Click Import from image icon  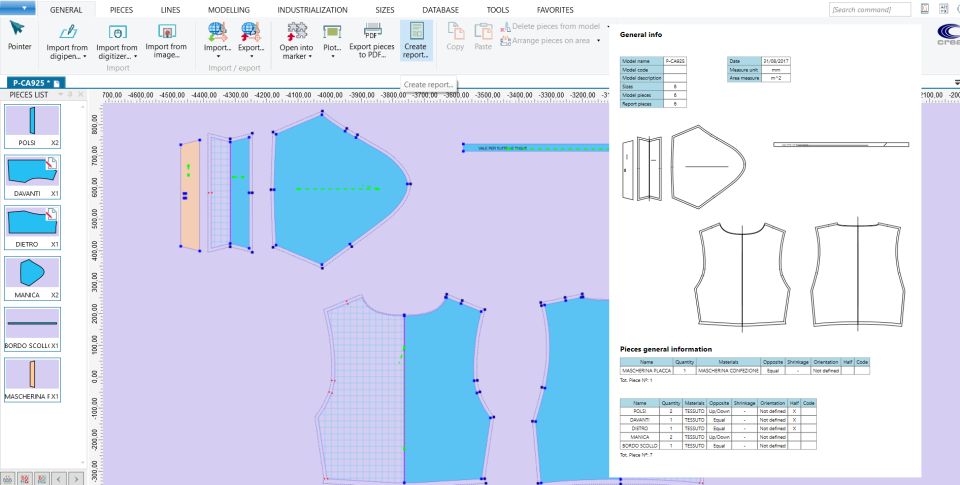pyautogui.click(x=166, y=32)
